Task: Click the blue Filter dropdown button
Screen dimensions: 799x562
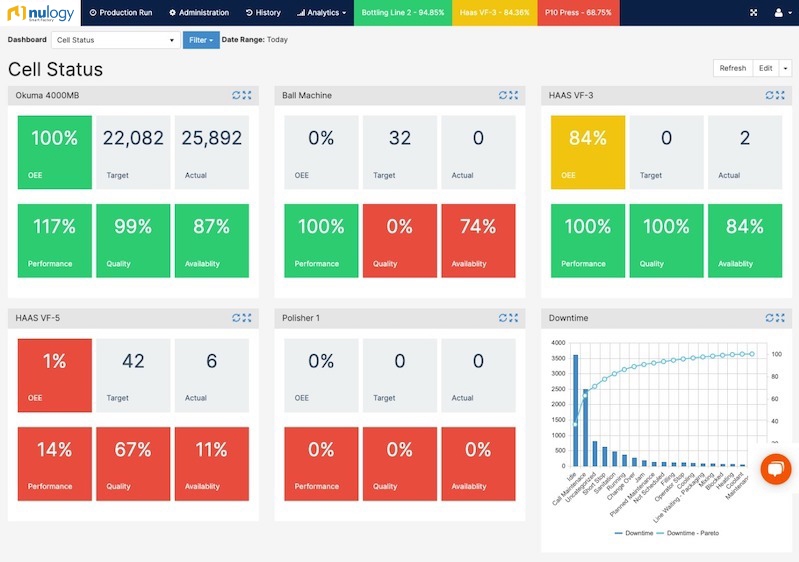Action: (x=201, y=40)
